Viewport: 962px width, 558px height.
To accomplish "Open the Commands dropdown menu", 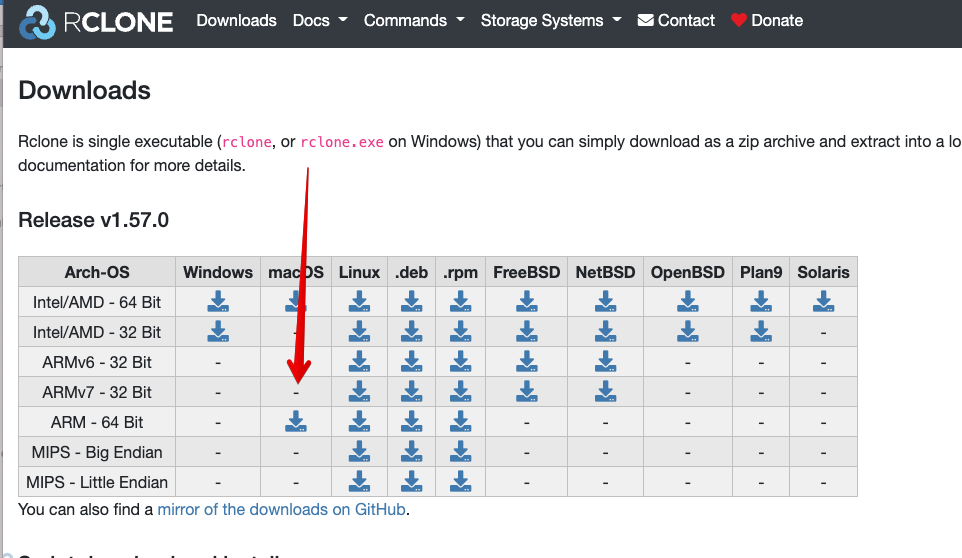I will pos(414,20).
